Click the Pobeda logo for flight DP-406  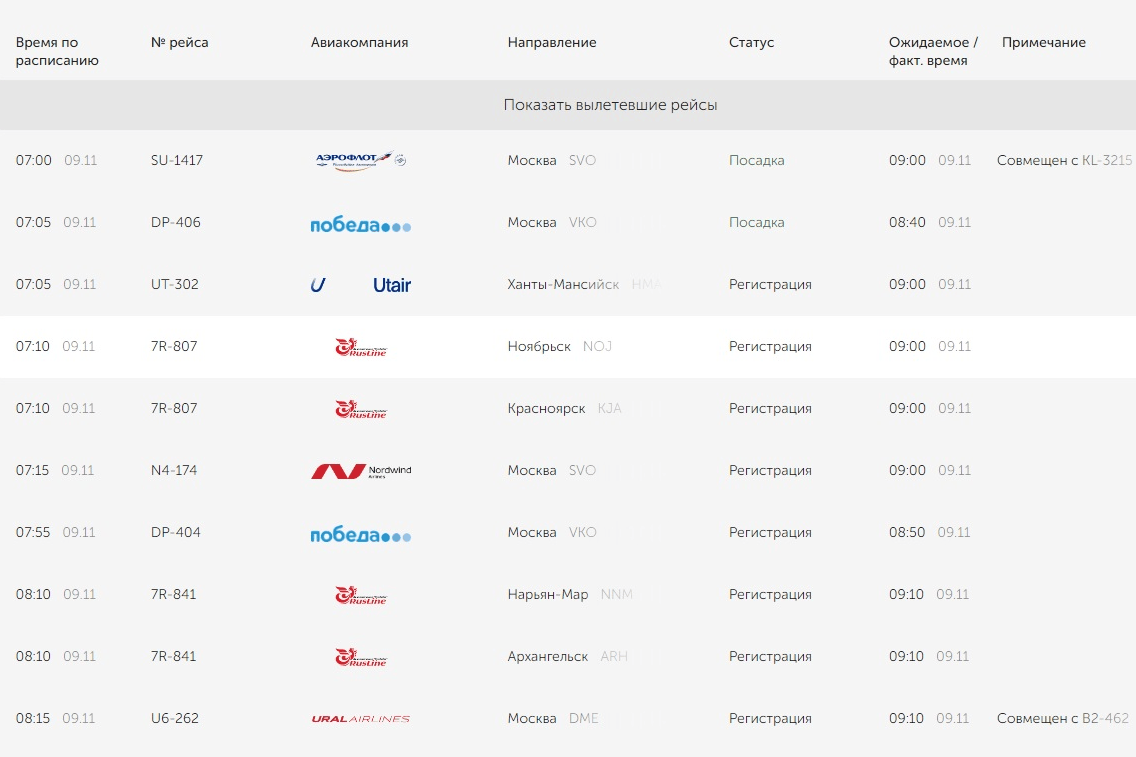361,225
